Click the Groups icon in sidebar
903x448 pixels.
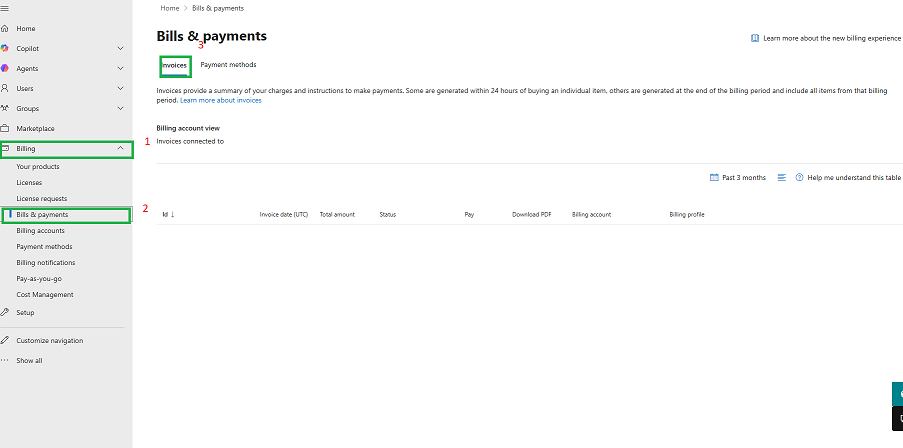[x=5, y=108]
